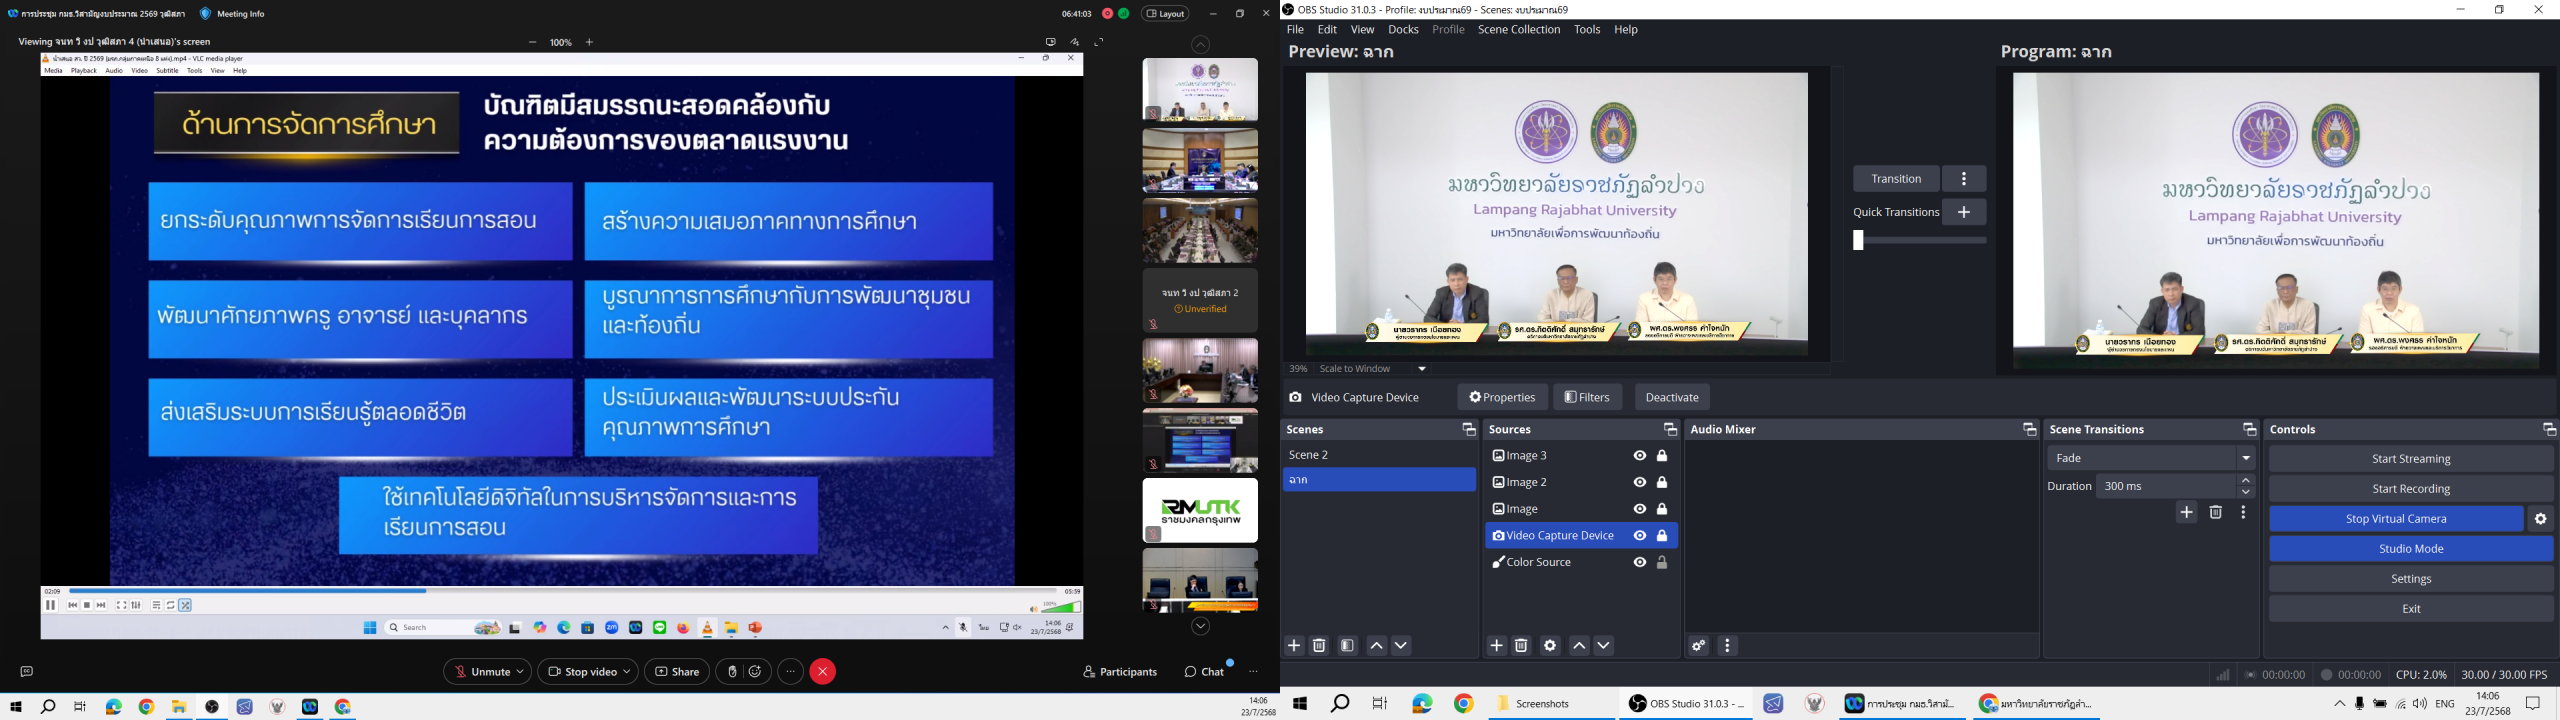Leave the Webex meeting red button

823,672
